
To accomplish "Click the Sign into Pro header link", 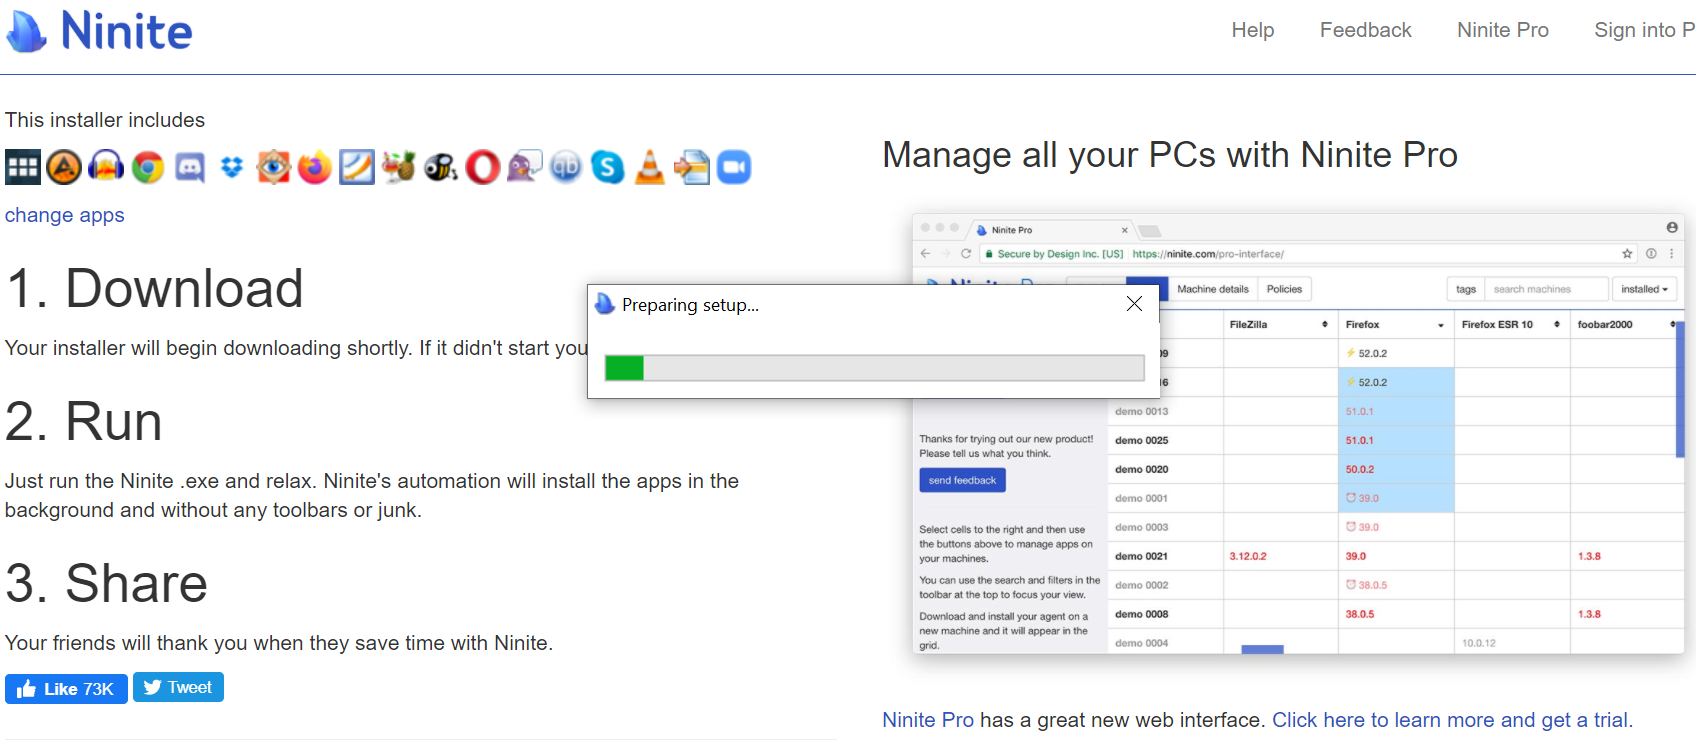I will click(1644, 30).
